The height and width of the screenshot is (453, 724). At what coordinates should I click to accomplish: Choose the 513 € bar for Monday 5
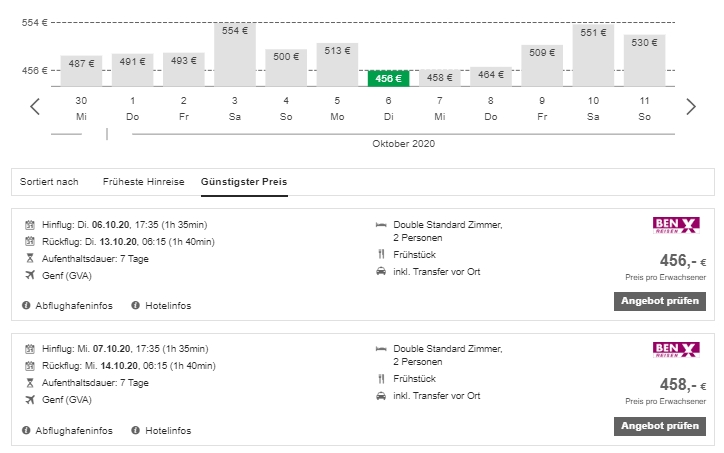(338, 64)
